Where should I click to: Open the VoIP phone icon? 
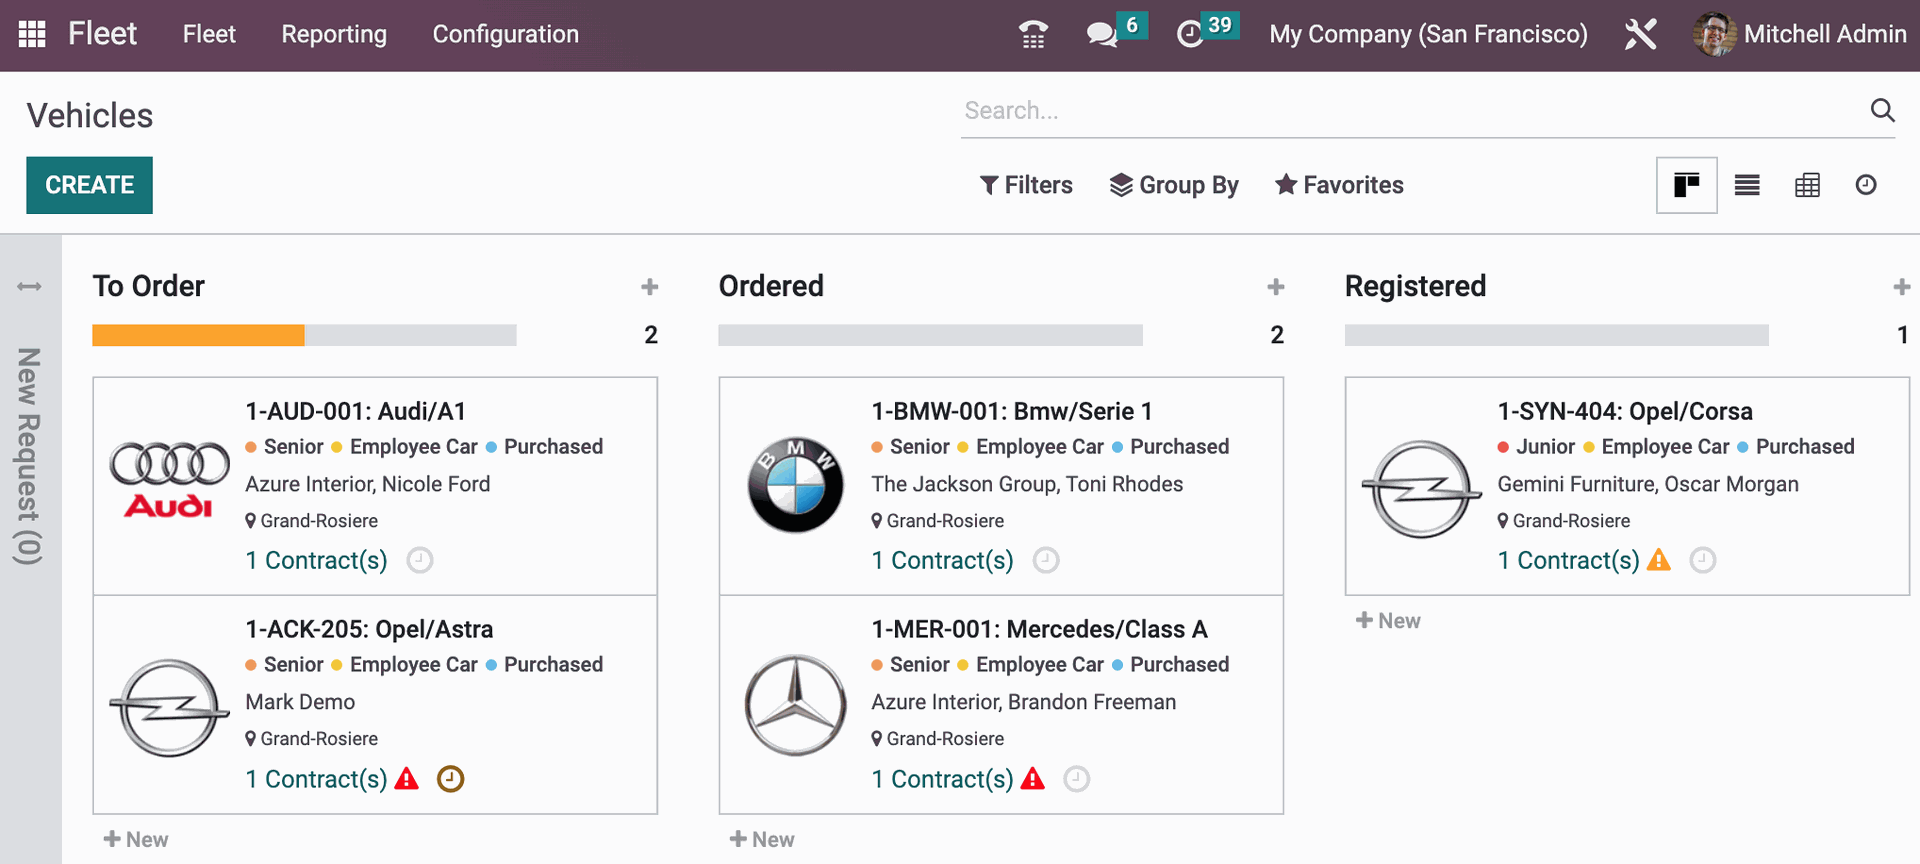1033,34
